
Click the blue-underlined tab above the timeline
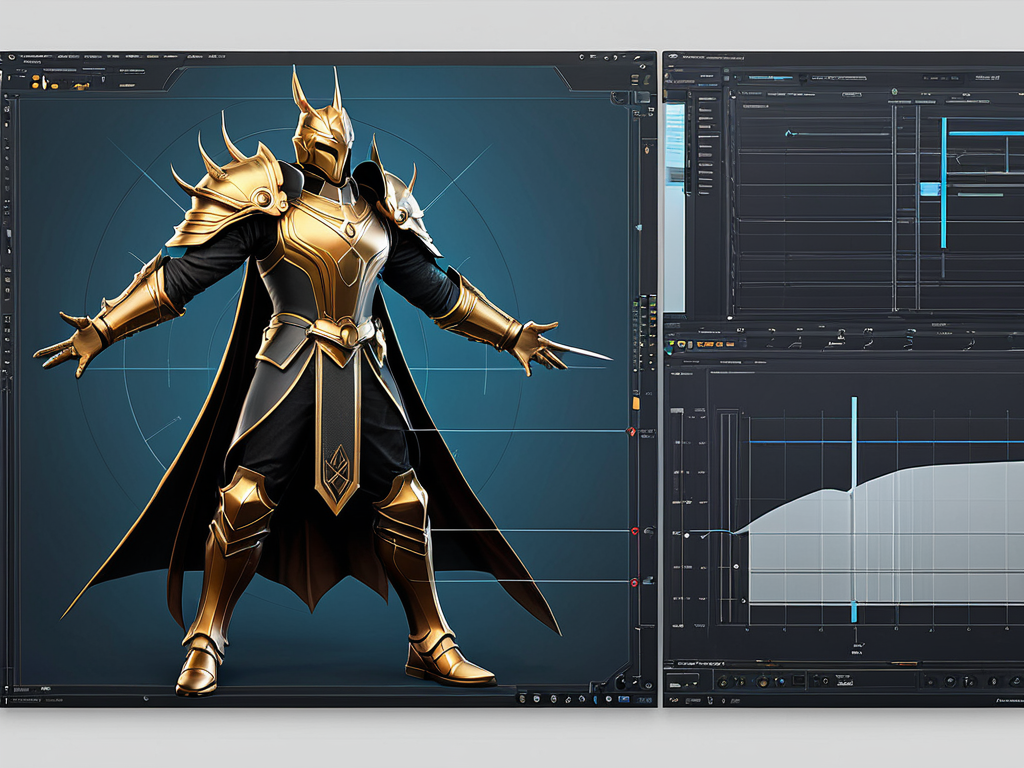pyautogui.click(x=768, y=76)
